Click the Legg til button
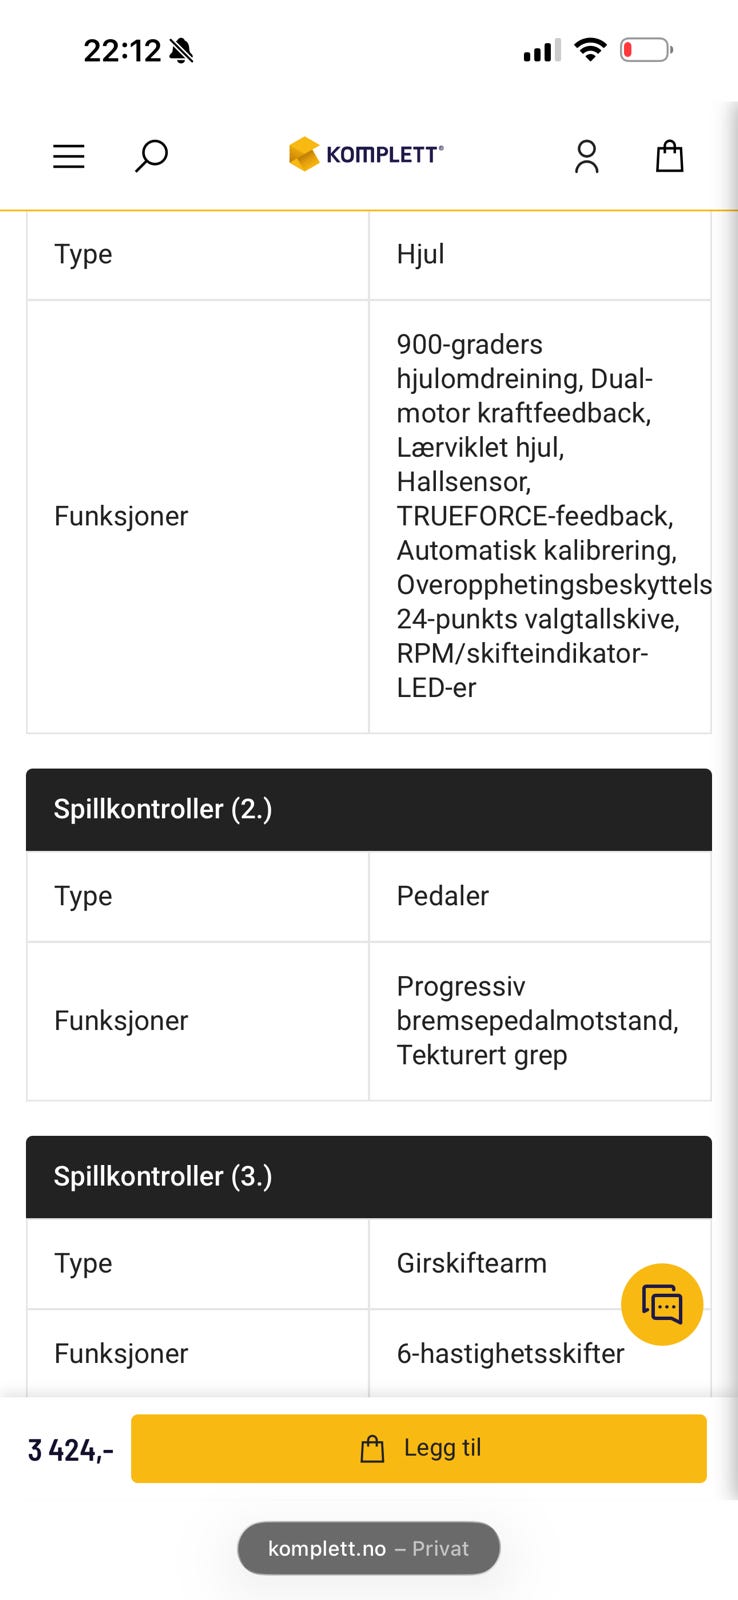The height and width of the screenshot is (1600, 738). [419, 1448]
